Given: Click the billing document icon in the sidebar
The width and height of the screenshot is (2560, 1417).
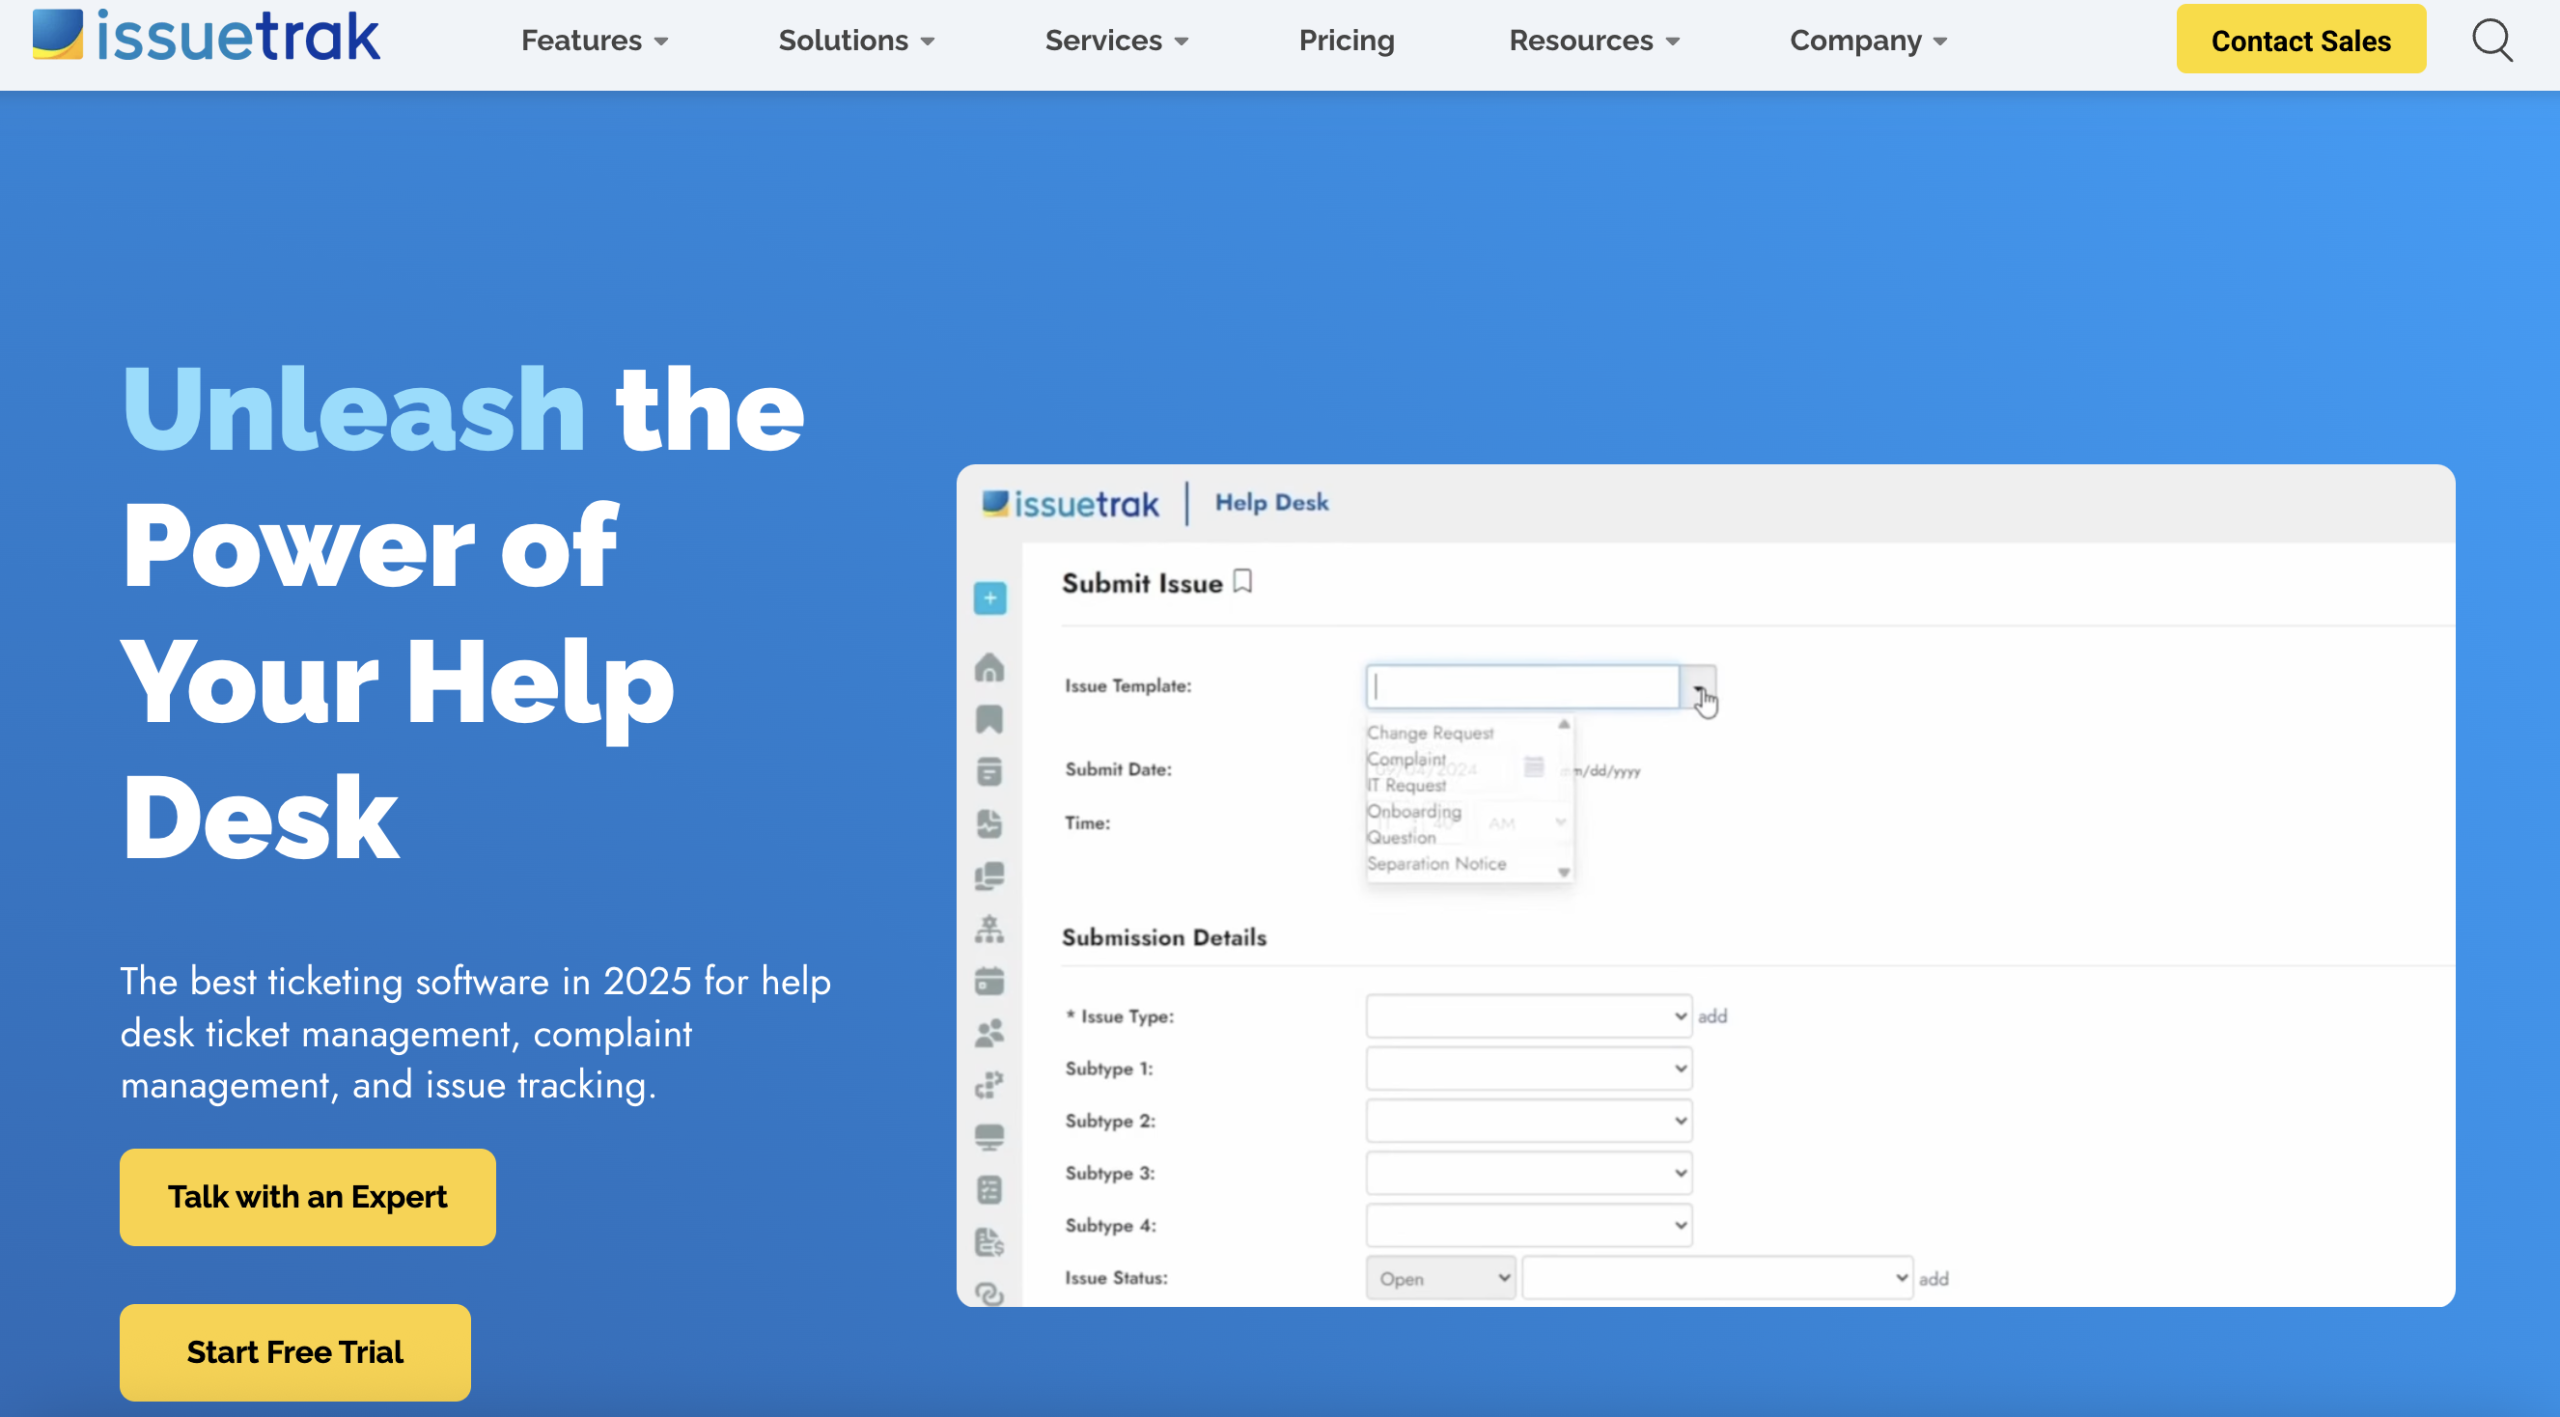Looking at the screenshot, I should (x=989, y=1243).
